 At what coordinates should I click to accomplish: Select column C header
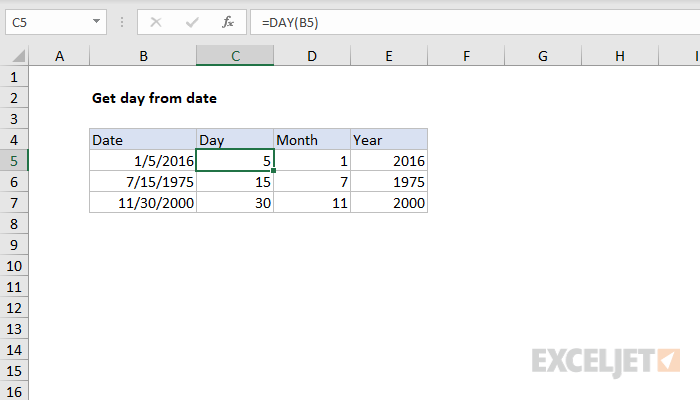coord(235,56)
